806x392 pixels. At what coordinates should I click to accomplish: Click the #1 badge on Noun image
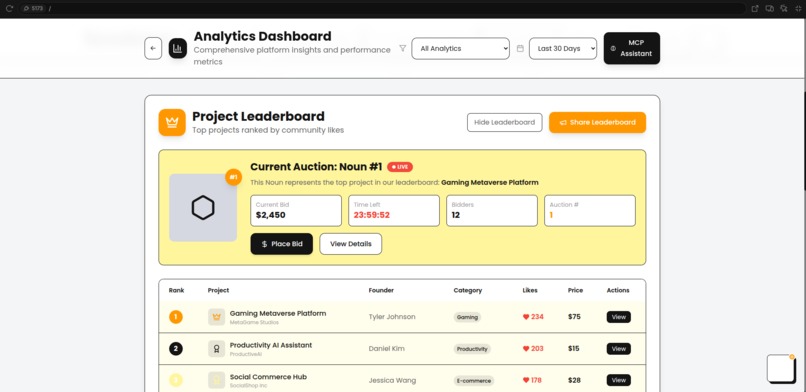click(233, 177)
